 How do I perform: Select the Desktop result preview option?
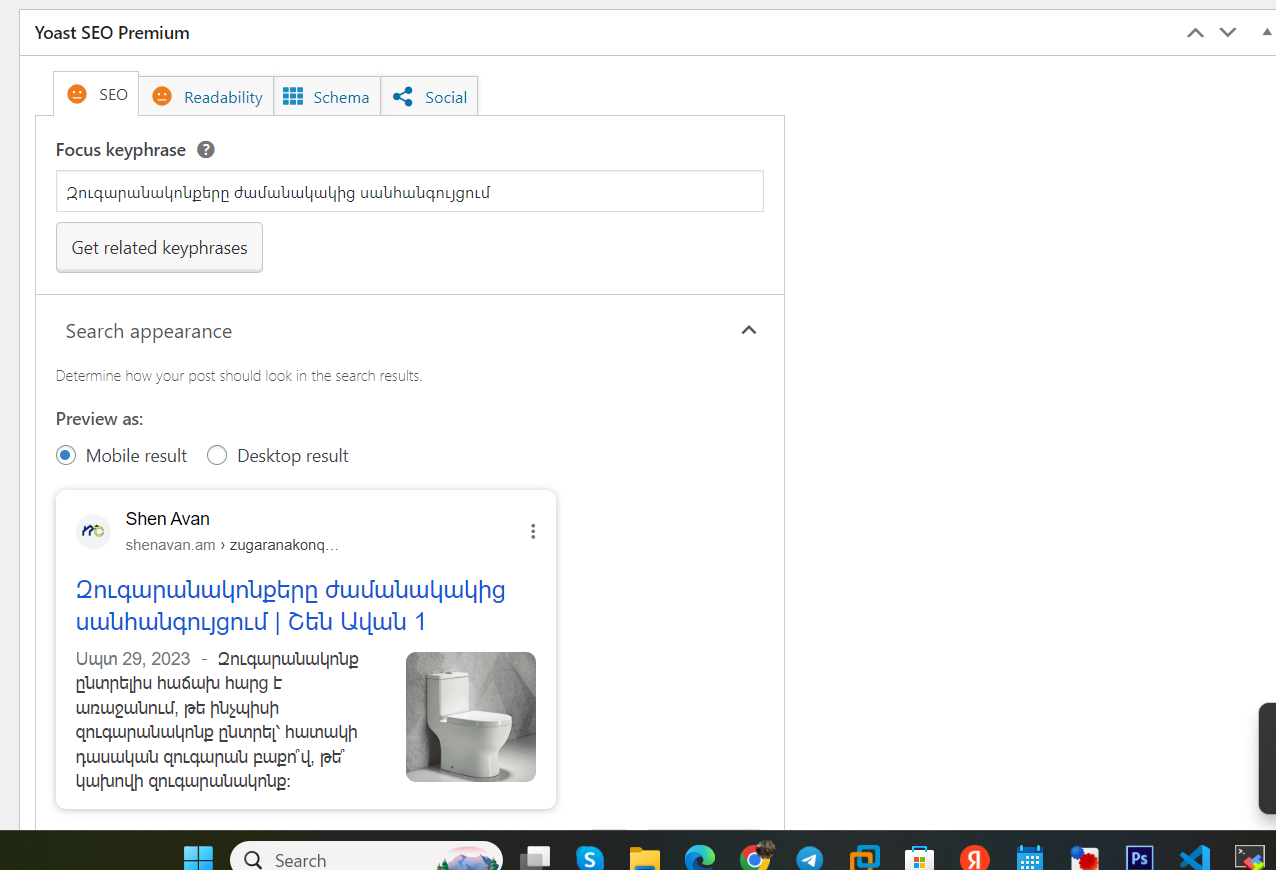click(x=217, y=455)
